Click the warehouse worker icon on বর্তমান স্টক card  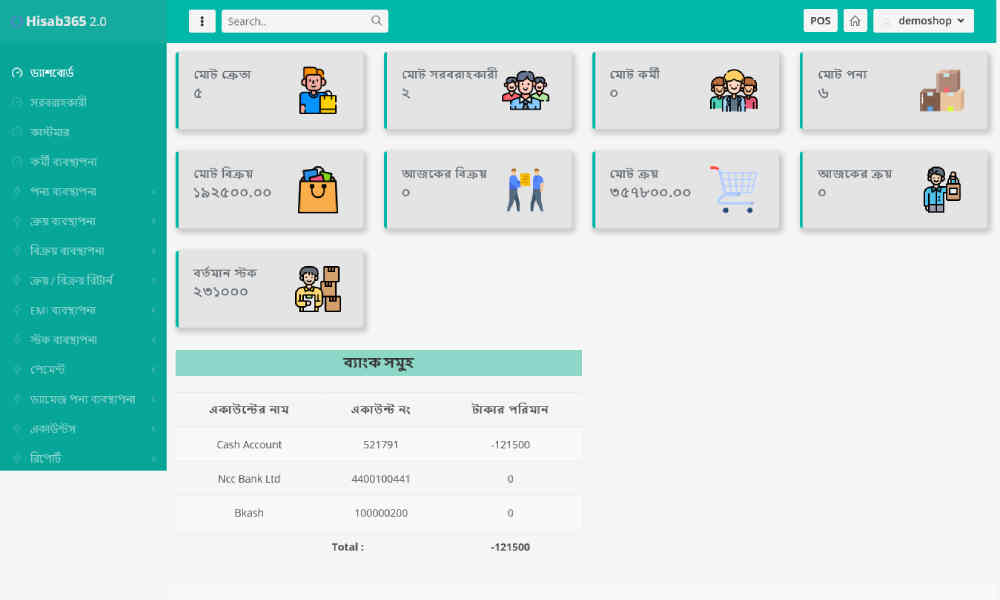(317, 289)
